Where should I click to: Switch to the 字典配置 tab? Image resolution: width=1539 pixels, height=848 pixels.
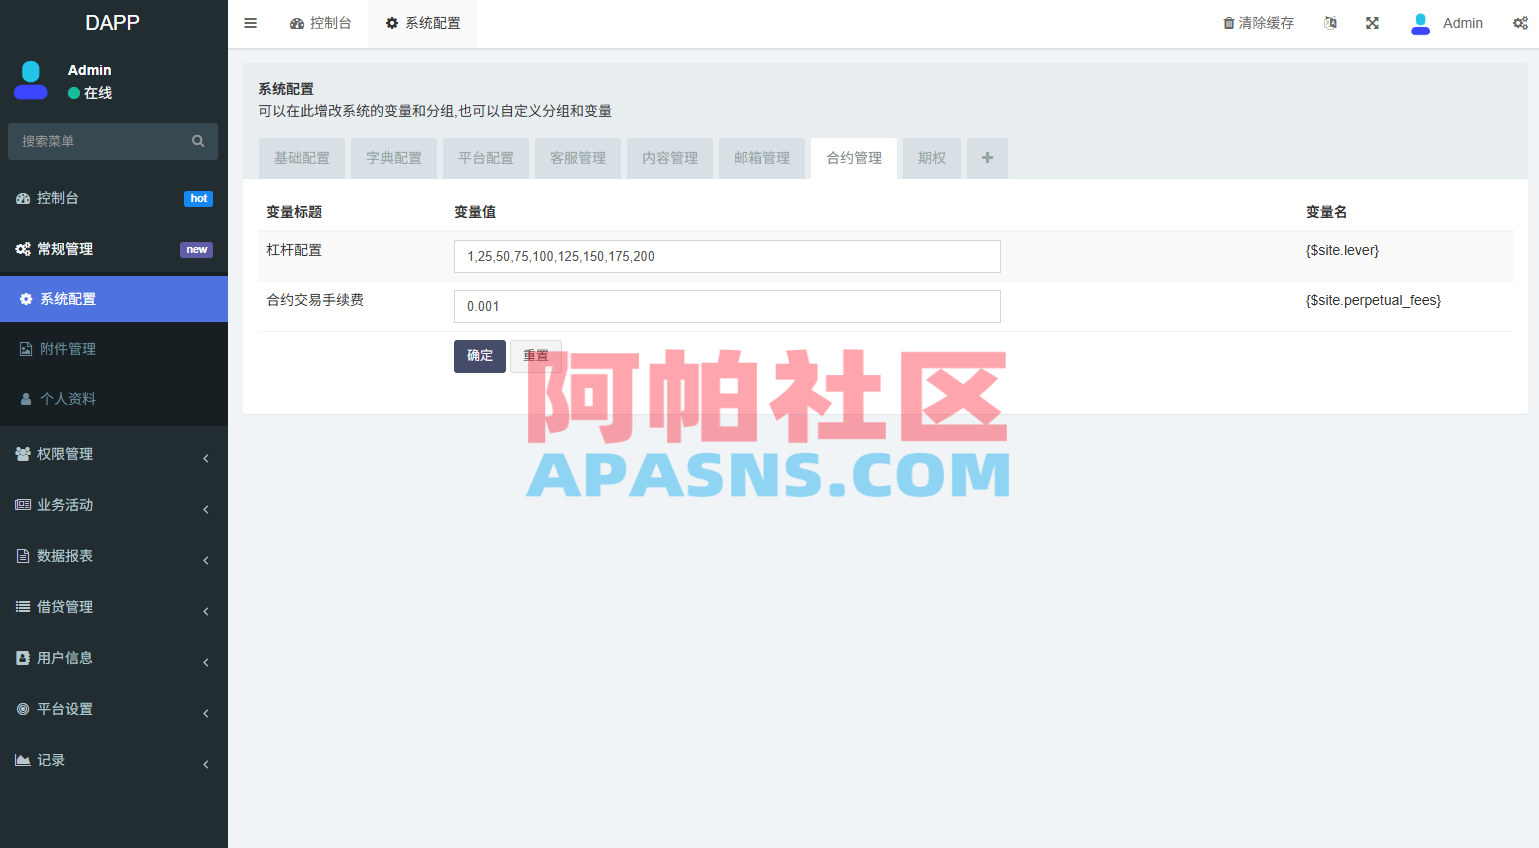click(394, 158)
